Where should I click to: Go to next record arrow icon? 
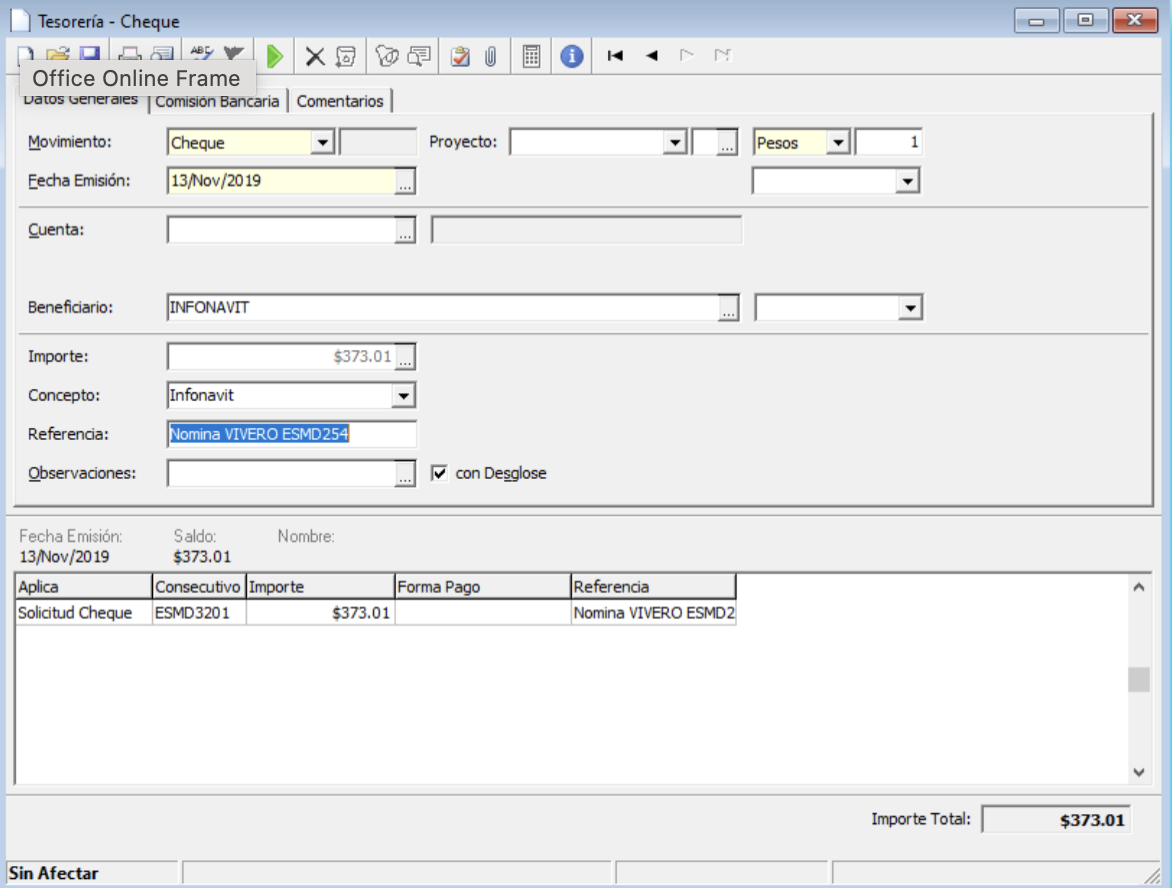pos(686,55)
